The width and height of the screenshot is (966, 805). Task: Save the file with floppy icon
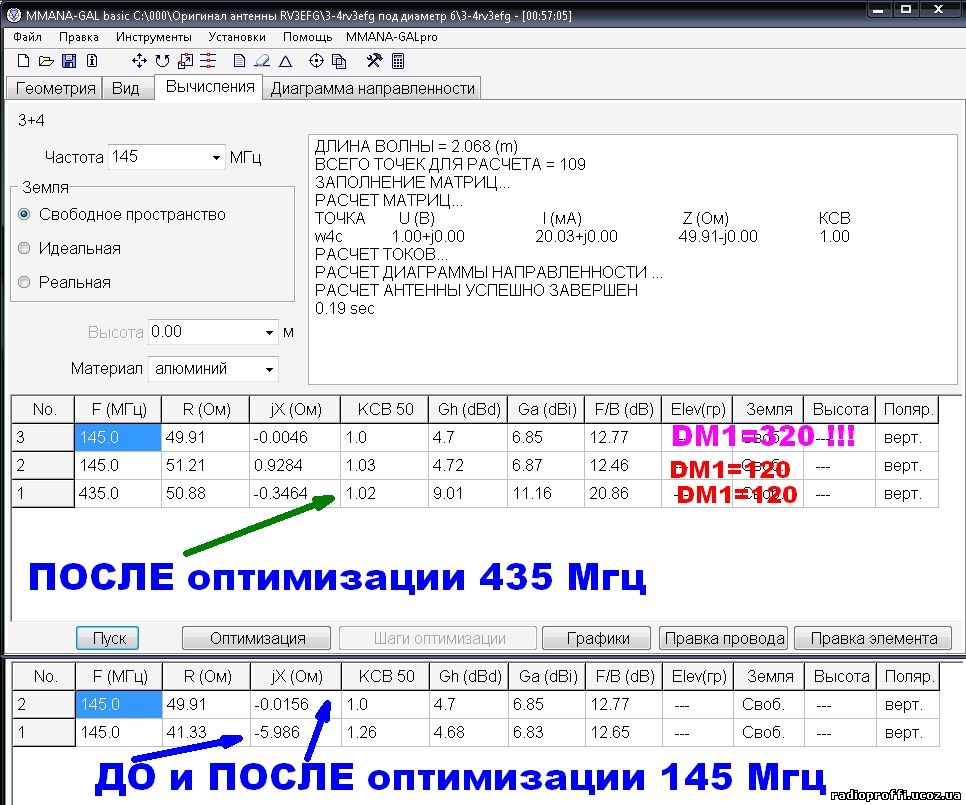tap(69, 60)
